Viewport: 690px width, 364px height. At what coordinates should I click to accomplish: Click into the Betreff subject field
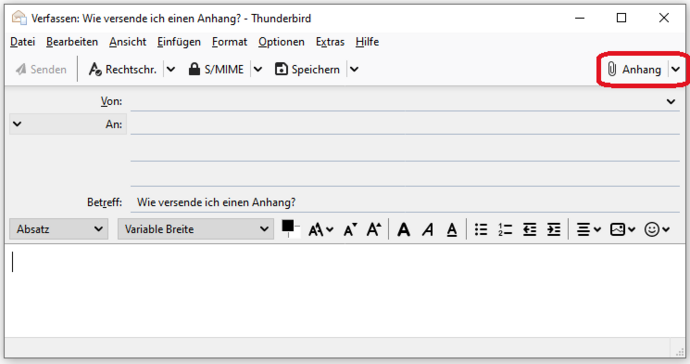coord(405,202)
